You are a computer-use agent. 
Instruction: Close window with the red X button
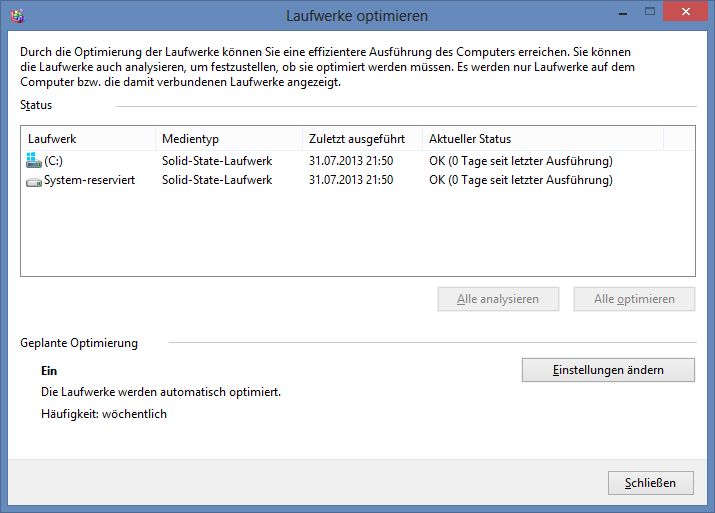tap(685, 11)
